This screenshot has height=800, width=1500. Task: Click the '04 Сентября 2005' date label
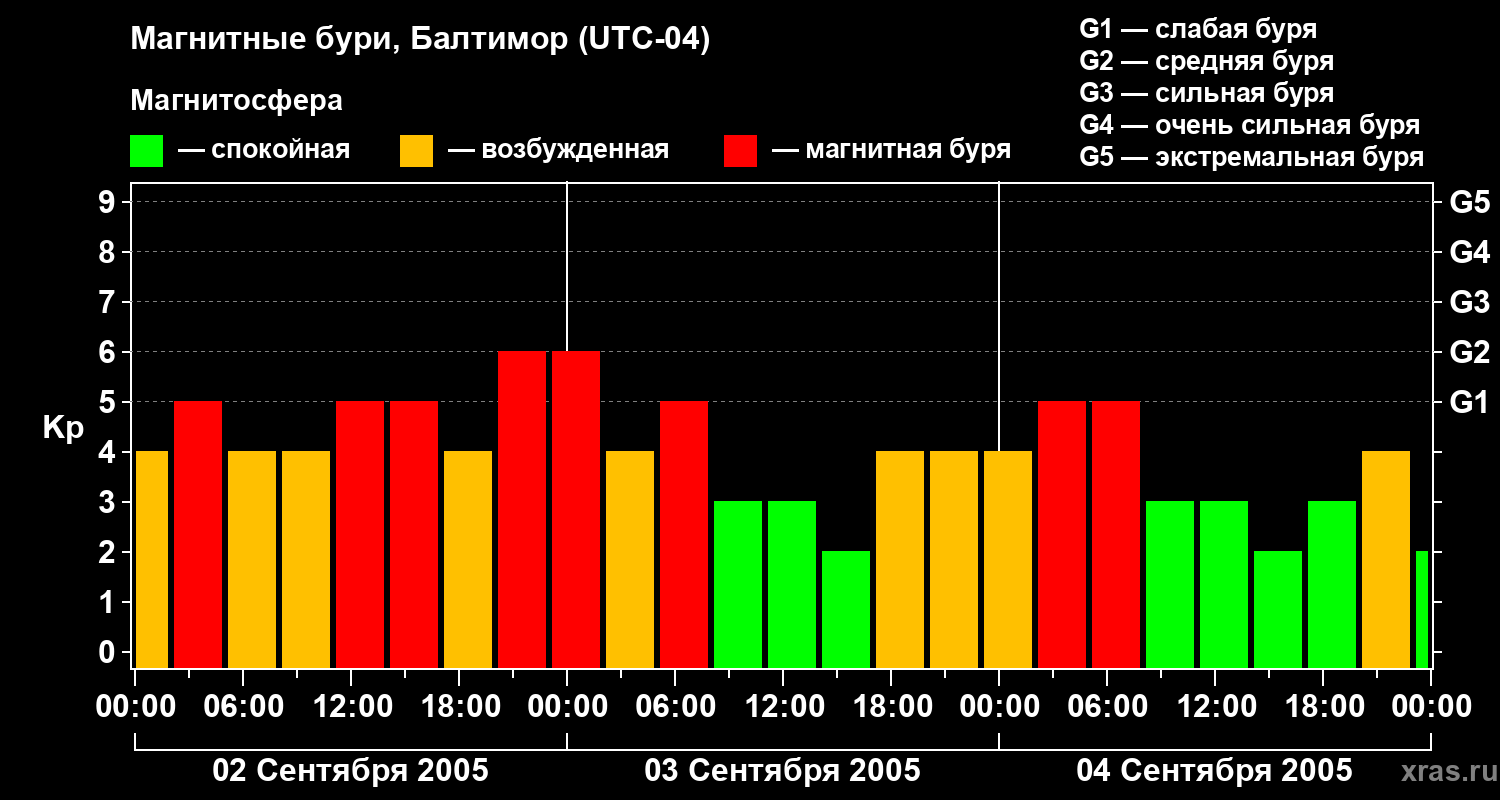tap(1214, 771)
